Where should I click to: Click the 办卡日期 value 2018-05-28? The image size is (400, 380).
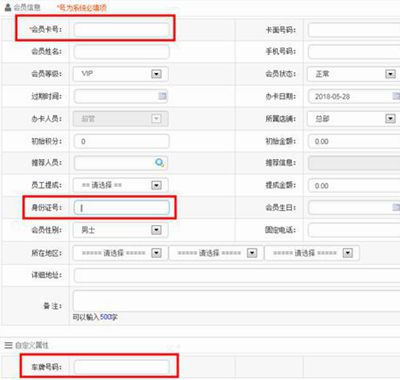(332, 96)
